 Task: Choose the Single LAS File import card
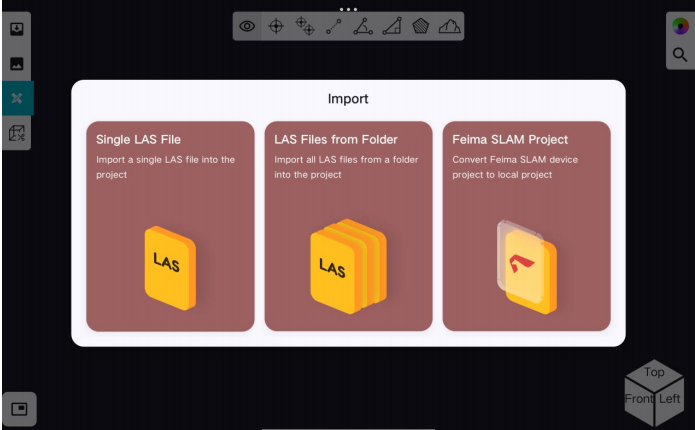point(170,226)
